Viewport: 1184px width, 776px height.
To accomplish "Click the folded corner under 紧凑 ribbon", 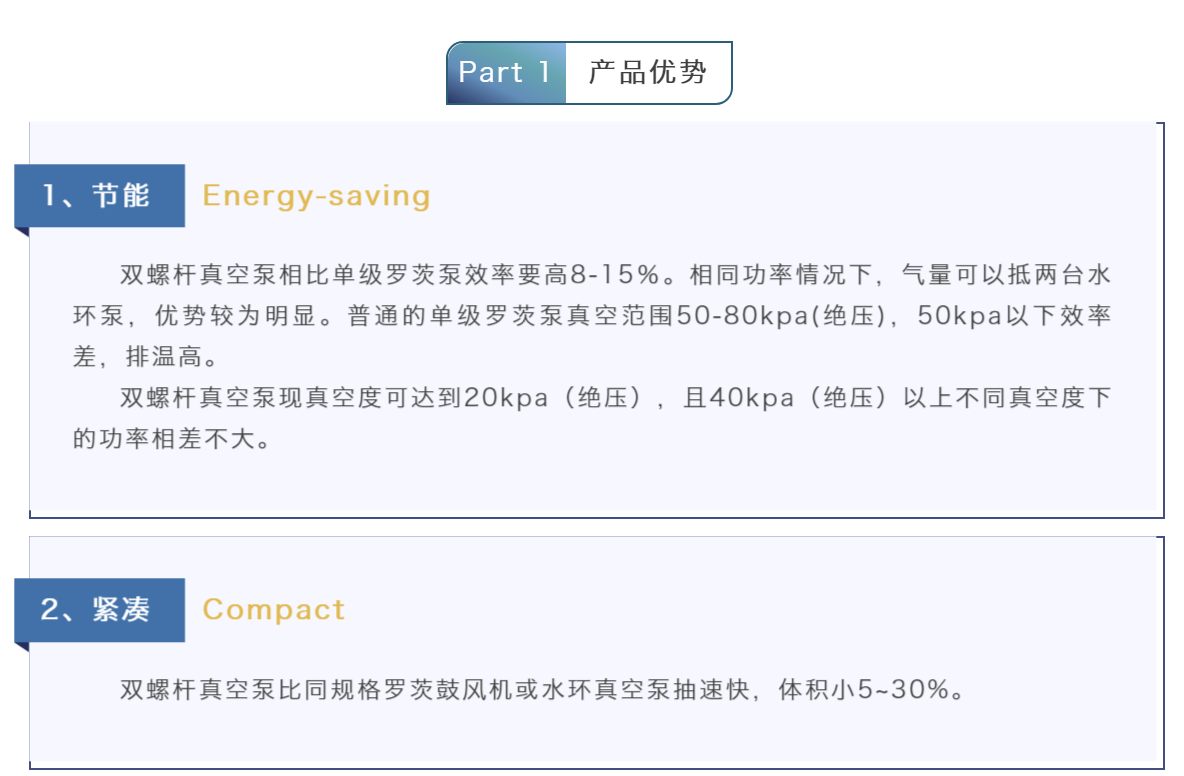I will tap(22, 647).
